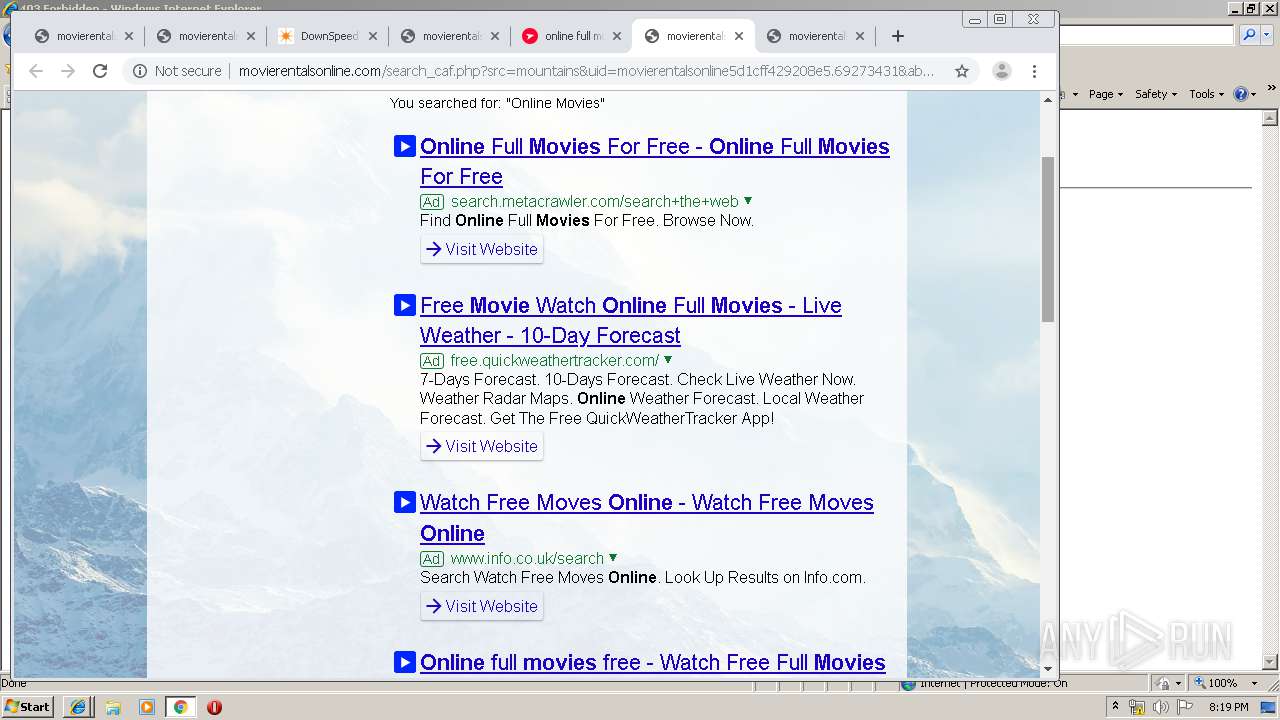Open Online Full Movies For Free link
Image resolution: width=1280 pixels, height=720 pixels.
coord(655,161)
